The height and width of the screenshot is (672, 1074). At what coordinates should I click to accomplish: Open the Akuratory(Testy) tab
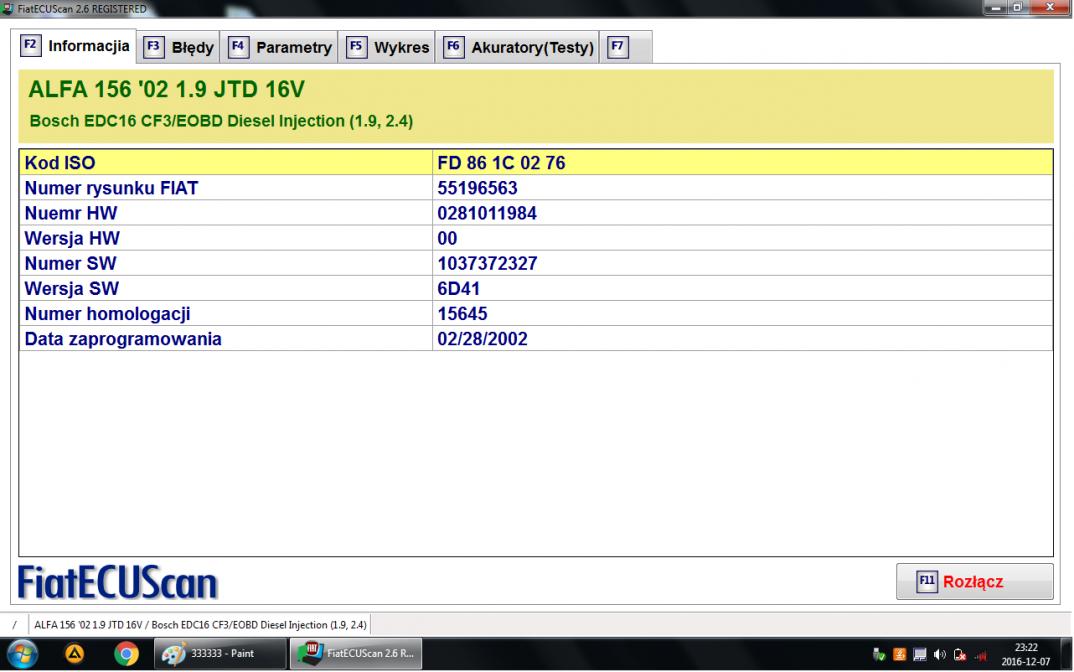(518, 47)
